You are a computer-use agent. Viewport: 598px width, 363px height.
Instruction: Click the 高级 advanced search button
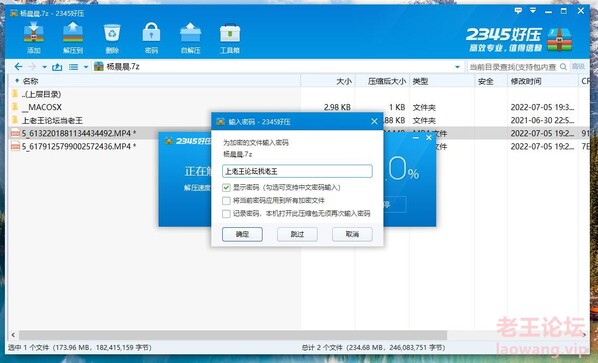pos(578,67)
